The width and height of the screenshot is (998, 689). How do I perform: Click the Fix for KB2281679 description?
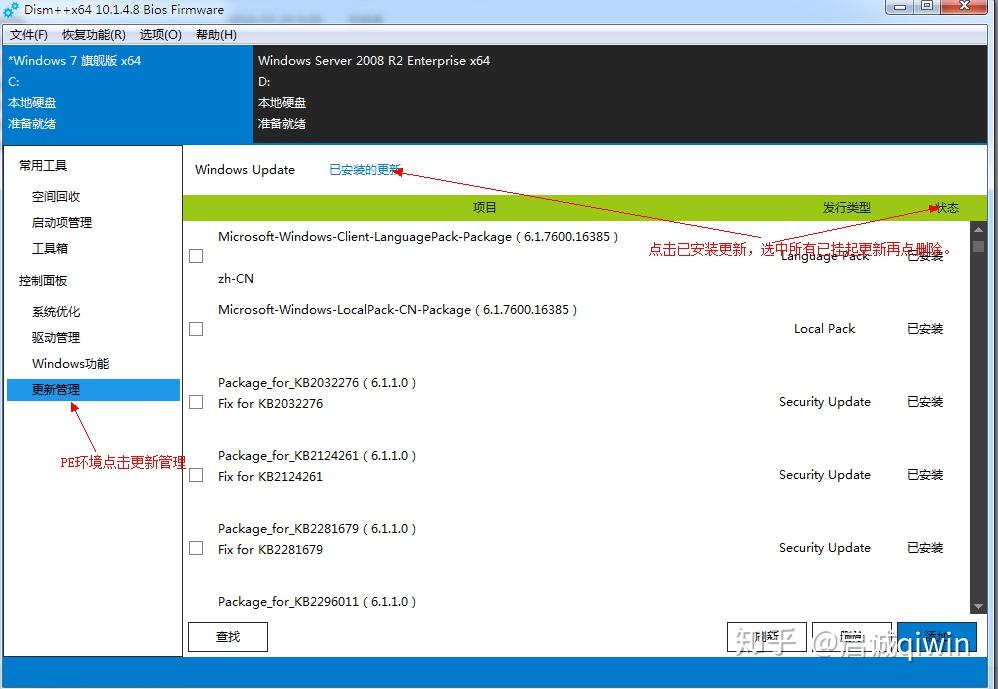[x=270, y=549]
